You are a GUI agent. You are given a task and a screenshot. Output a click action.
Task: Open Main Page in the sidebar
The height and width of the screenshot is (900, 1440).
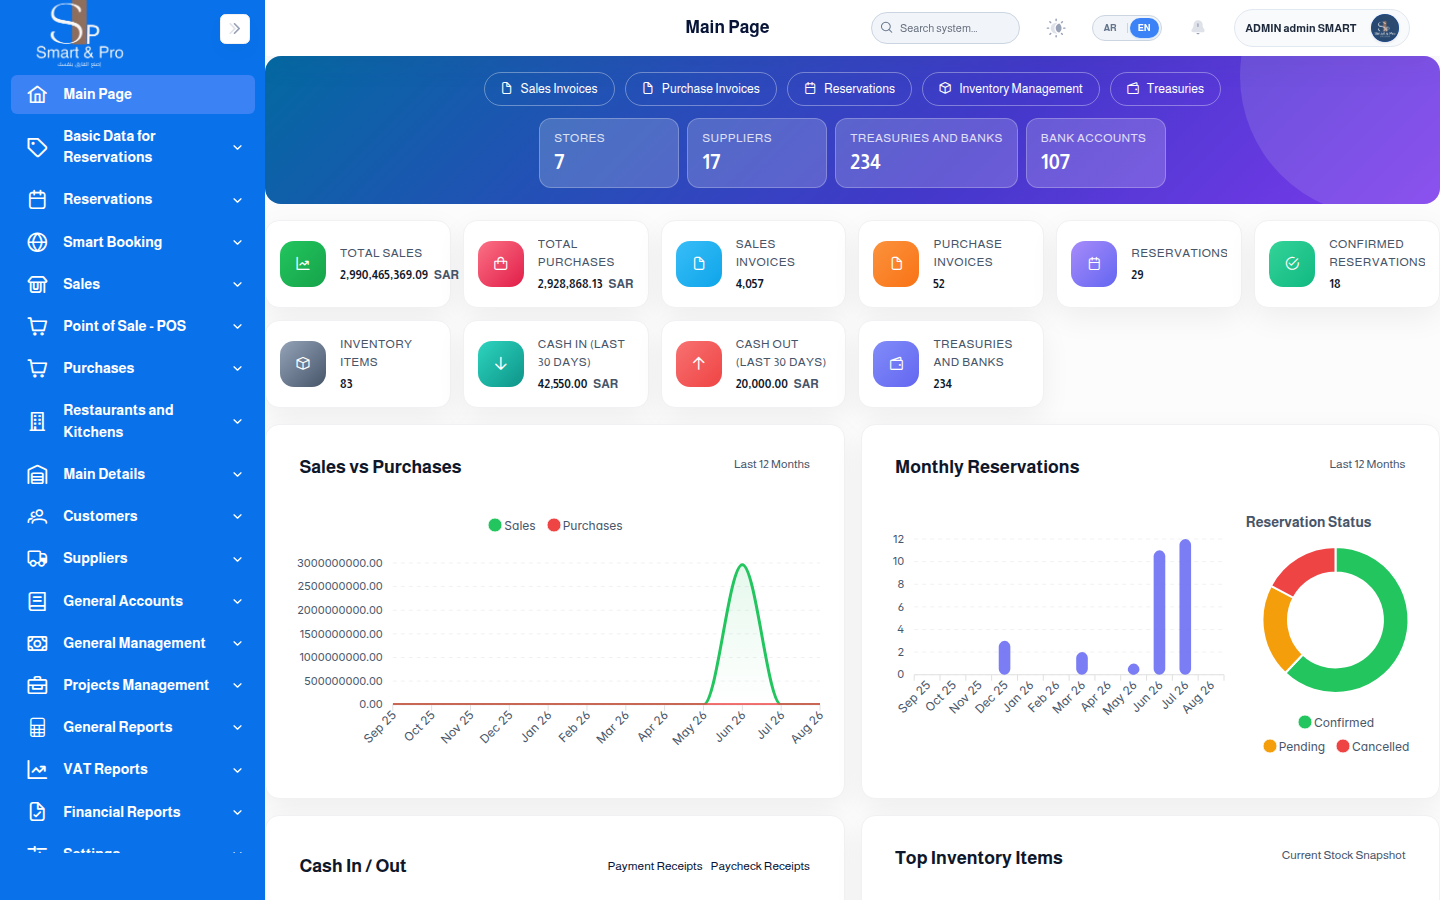[x=133, y=94]
